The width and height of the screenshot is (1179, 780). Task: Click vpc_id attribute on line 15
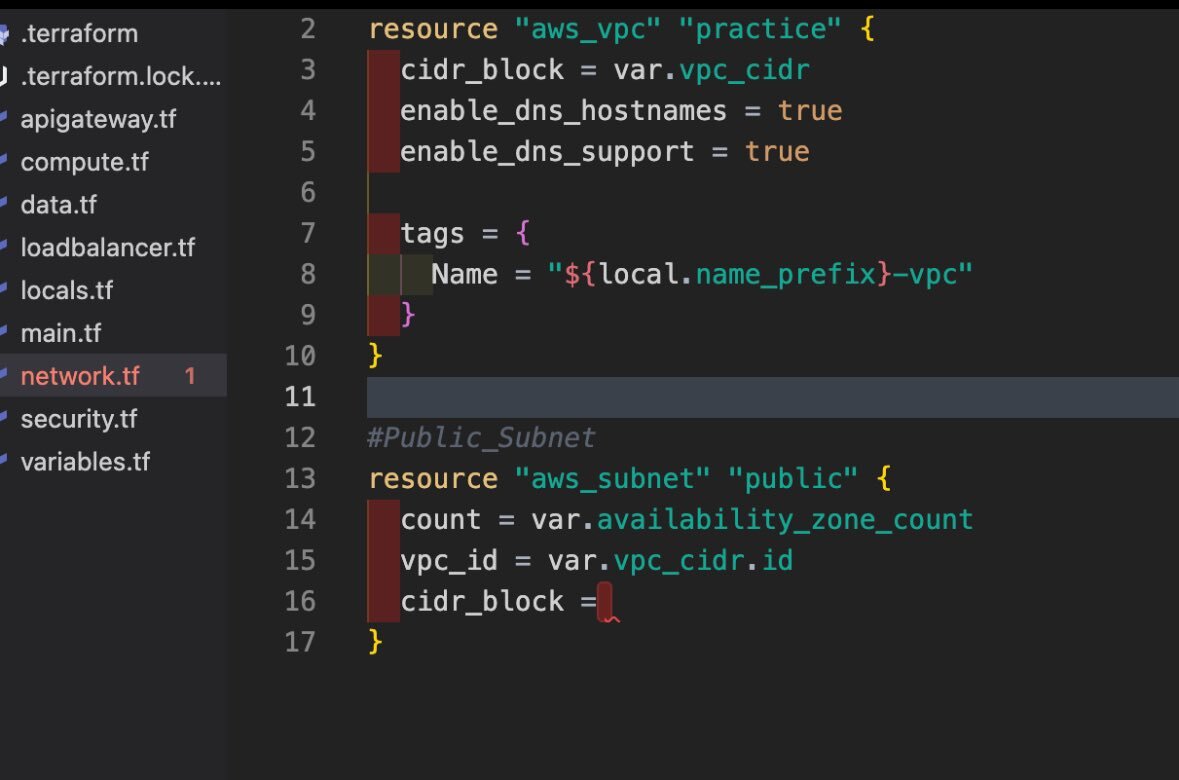coord(449,561)
